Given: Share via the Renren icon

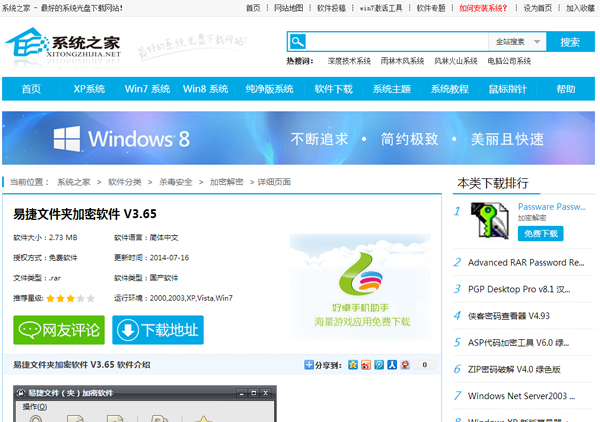Looking at the screenshot, I should click(x=392, y=365).
